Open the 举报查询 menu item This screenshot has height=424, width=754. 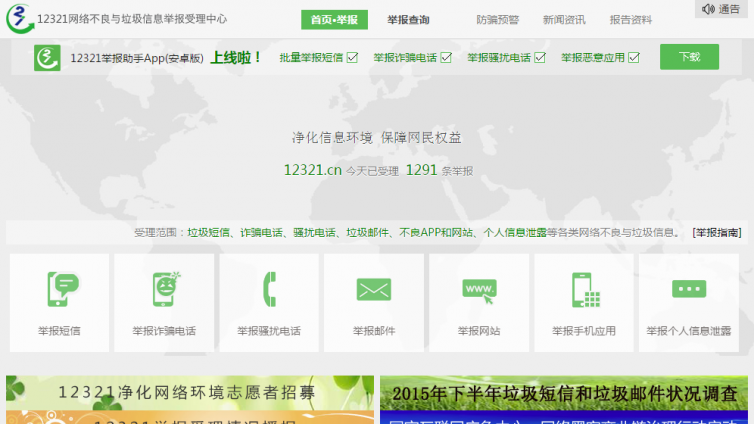(408, 20)
